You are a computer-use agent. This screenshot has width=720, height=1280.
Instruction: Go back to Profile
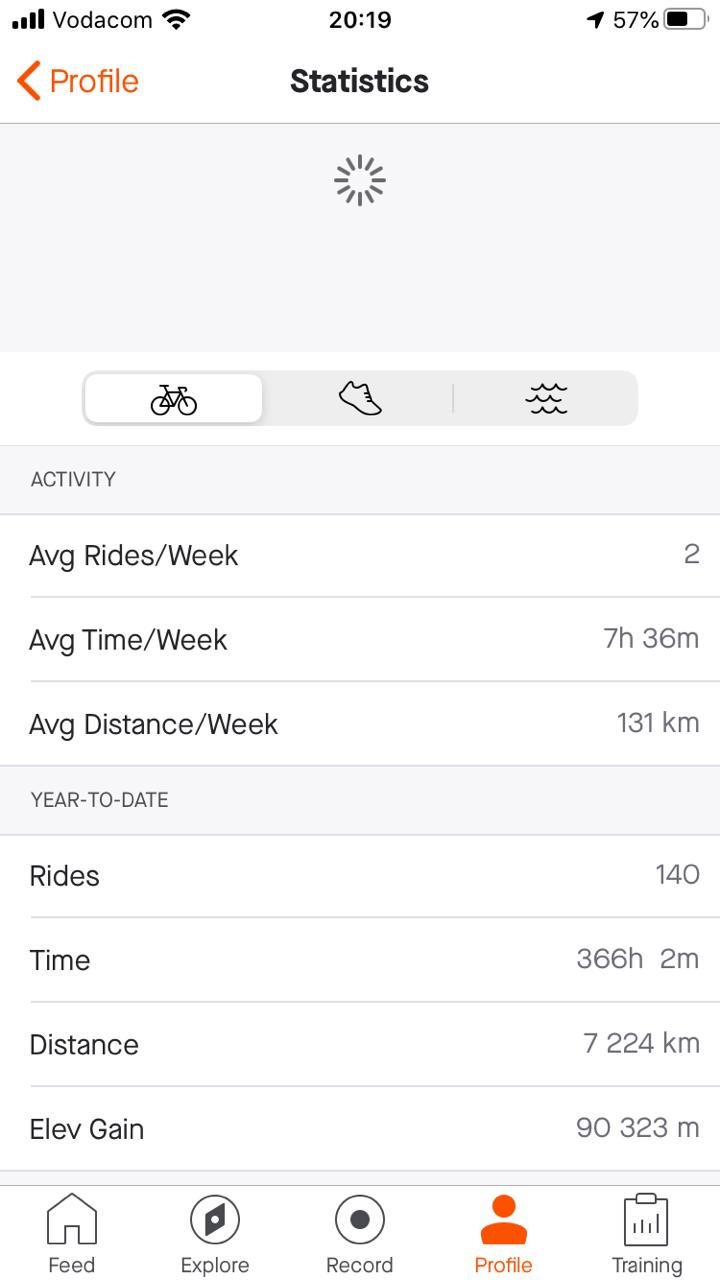click(x=94, y=81)
